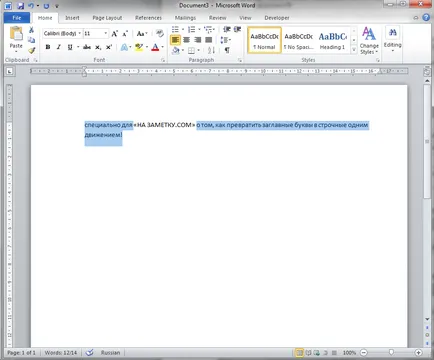Undo the last action

(31, 6)
